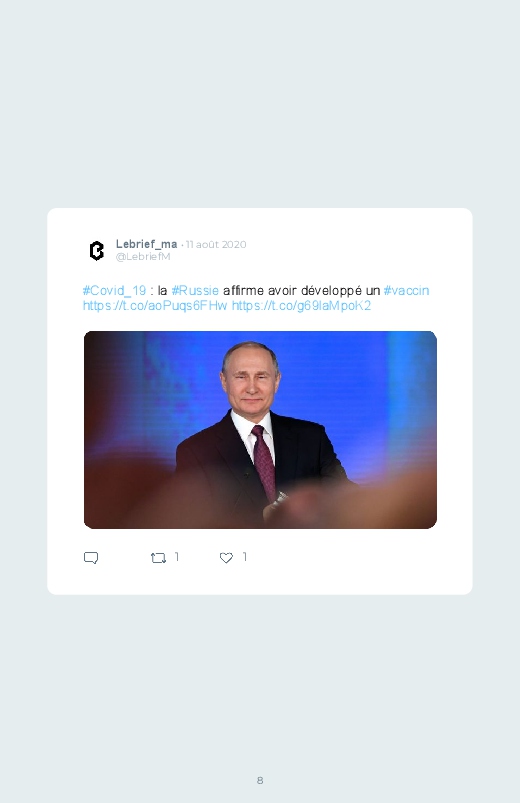Click the Lebrief_ma profile avatar logo
The width and height of the screenshot is (520, 803).
coord(97,251)
